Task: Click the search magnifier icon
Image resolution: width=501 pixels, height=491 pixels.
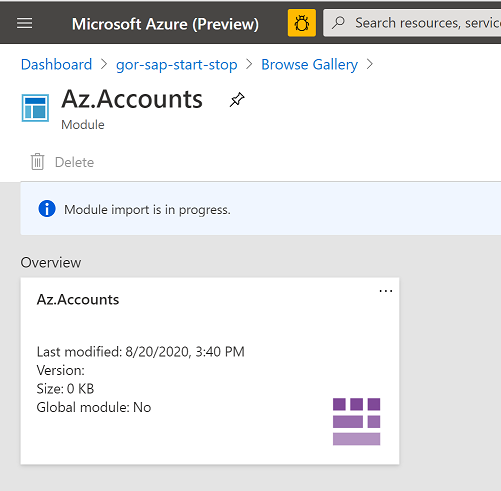Action: (338, 23)
